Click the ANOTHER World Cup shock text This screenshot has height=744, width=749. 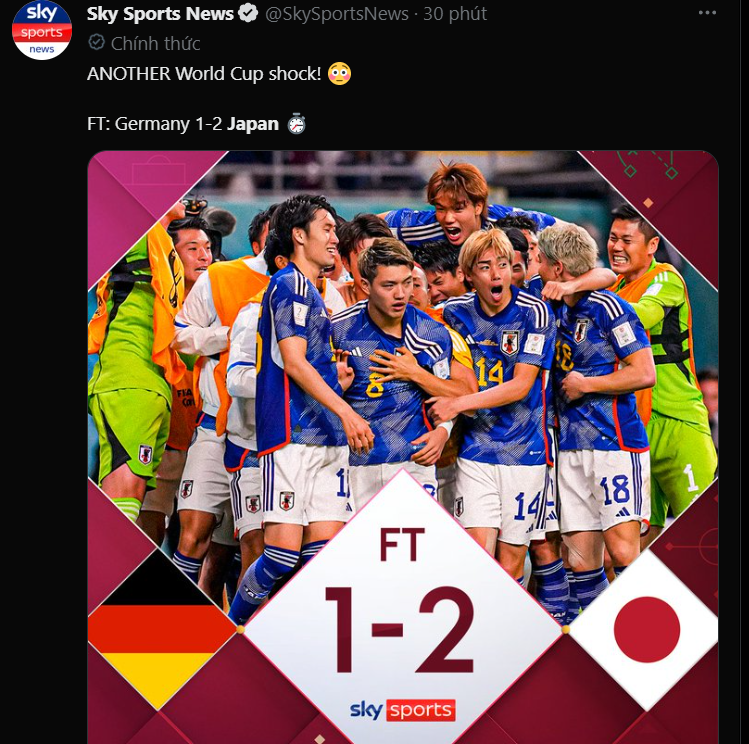[204, 74]
